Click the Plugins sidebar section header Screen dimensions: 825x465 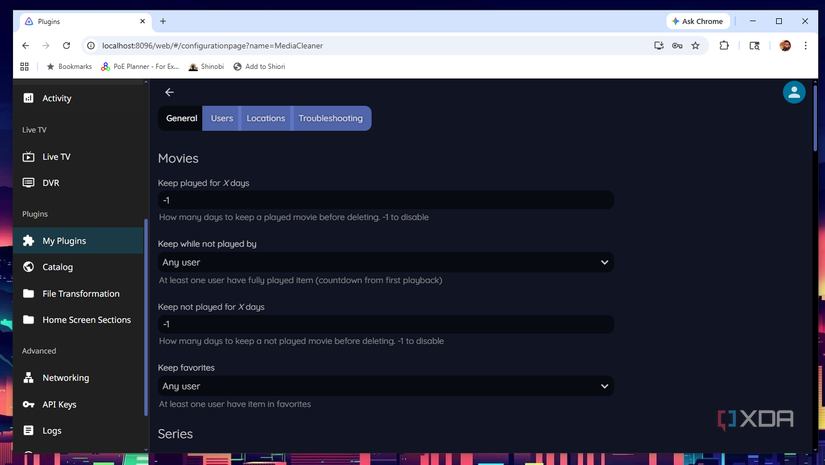point(35,214)
